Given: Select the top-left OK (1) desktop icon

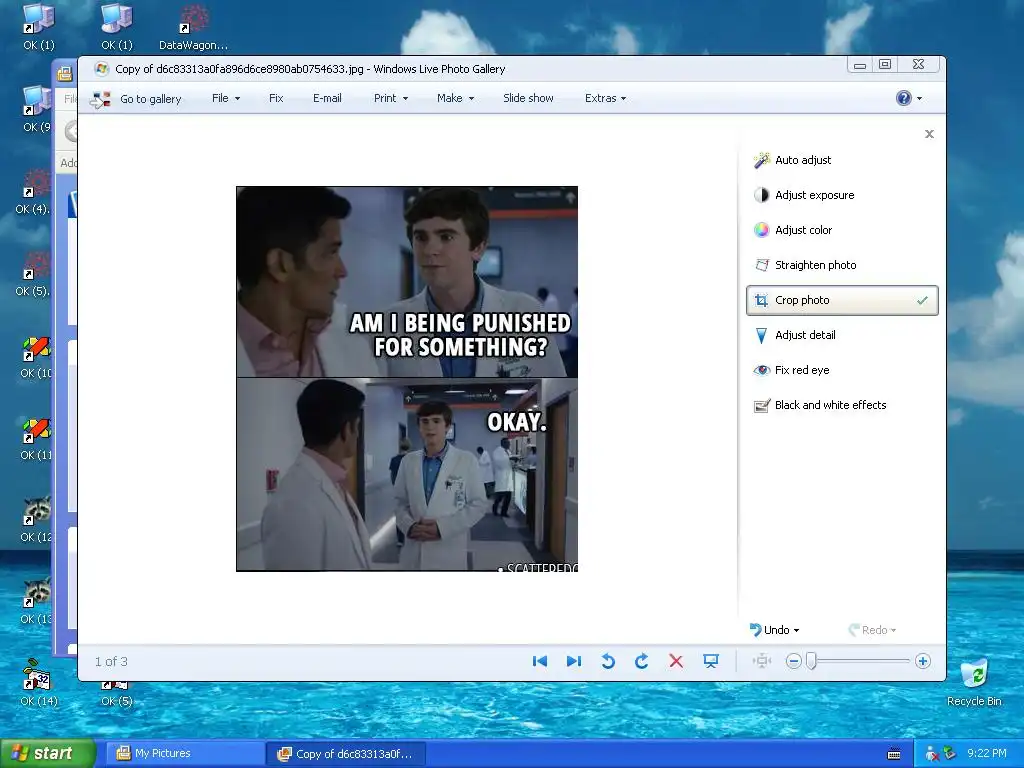Looking at the screenshot, I should 39,27.
